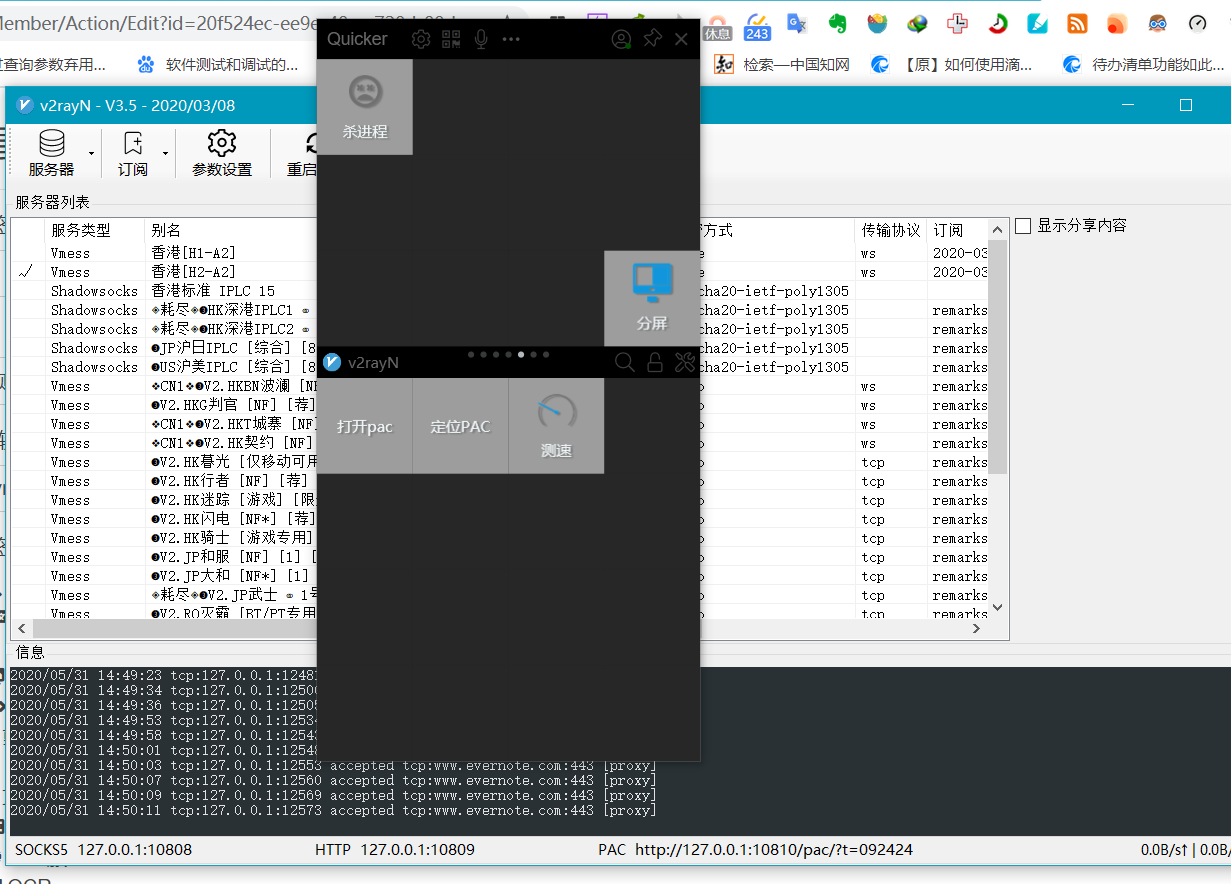Select the highlighted page dot in Quicker

coord(521,354)
